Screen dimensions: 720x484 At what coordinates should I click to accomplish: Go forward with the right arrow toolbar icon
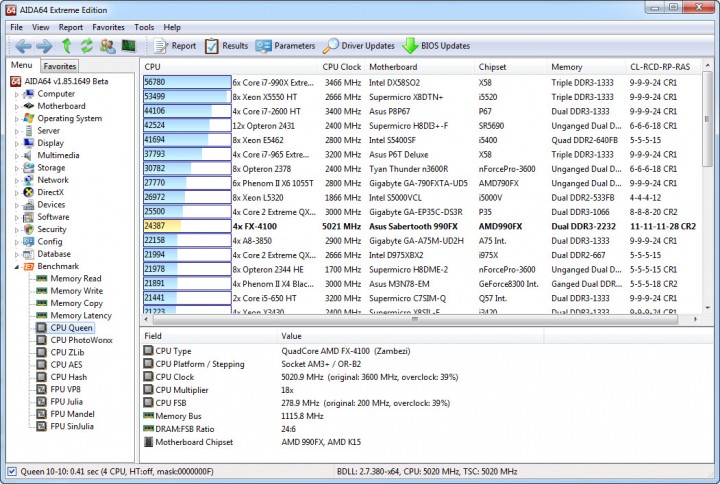coord(44,46)
